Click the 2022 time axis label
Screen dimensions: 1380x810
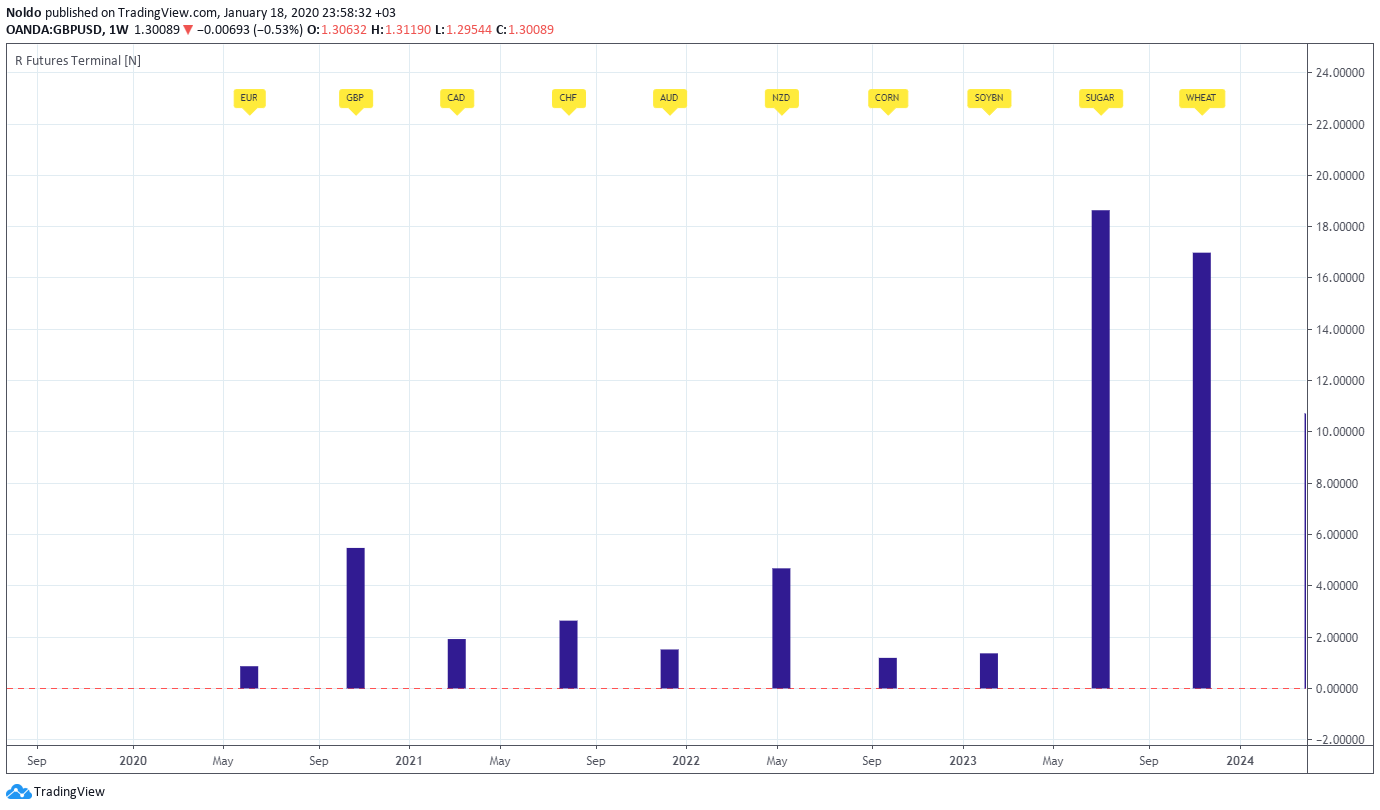[x=686, y=761]
